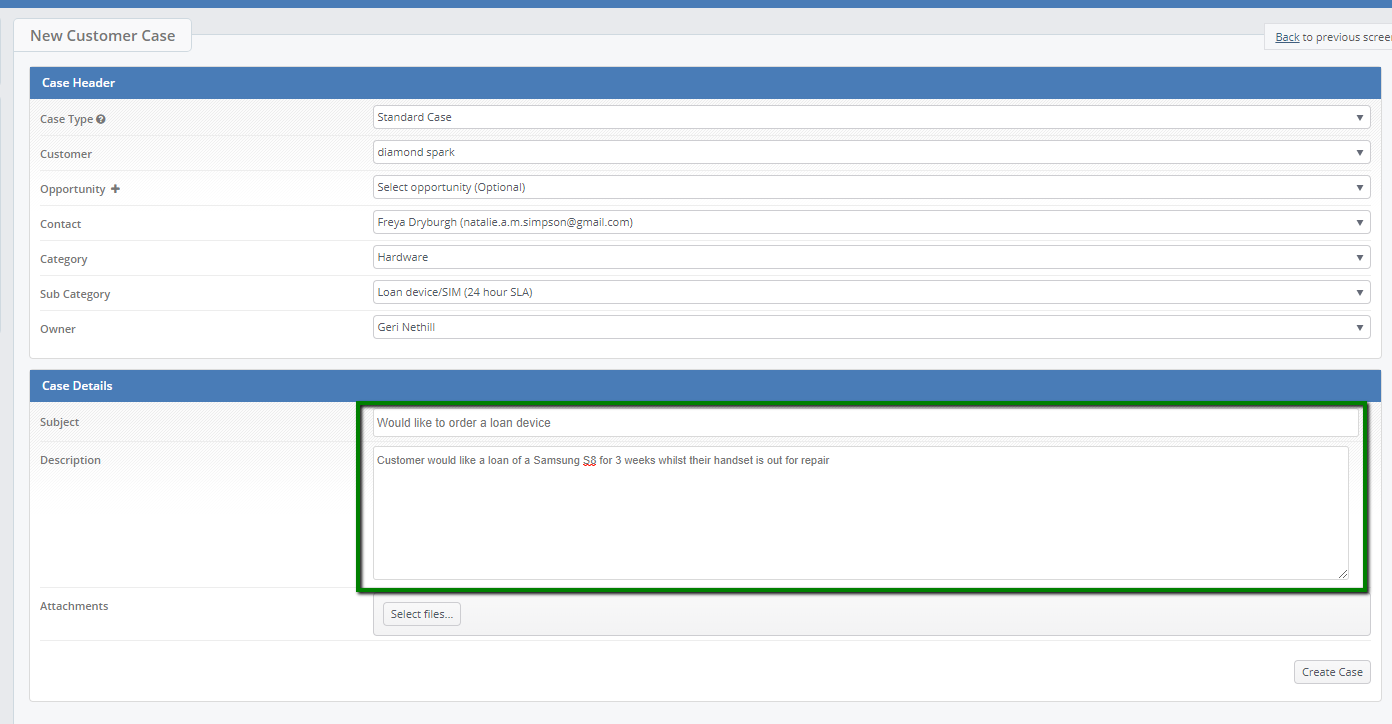Viewport: 1392px width, 724px height.
Task: Click the Attachments field label
Action: [x=74, y=606]
